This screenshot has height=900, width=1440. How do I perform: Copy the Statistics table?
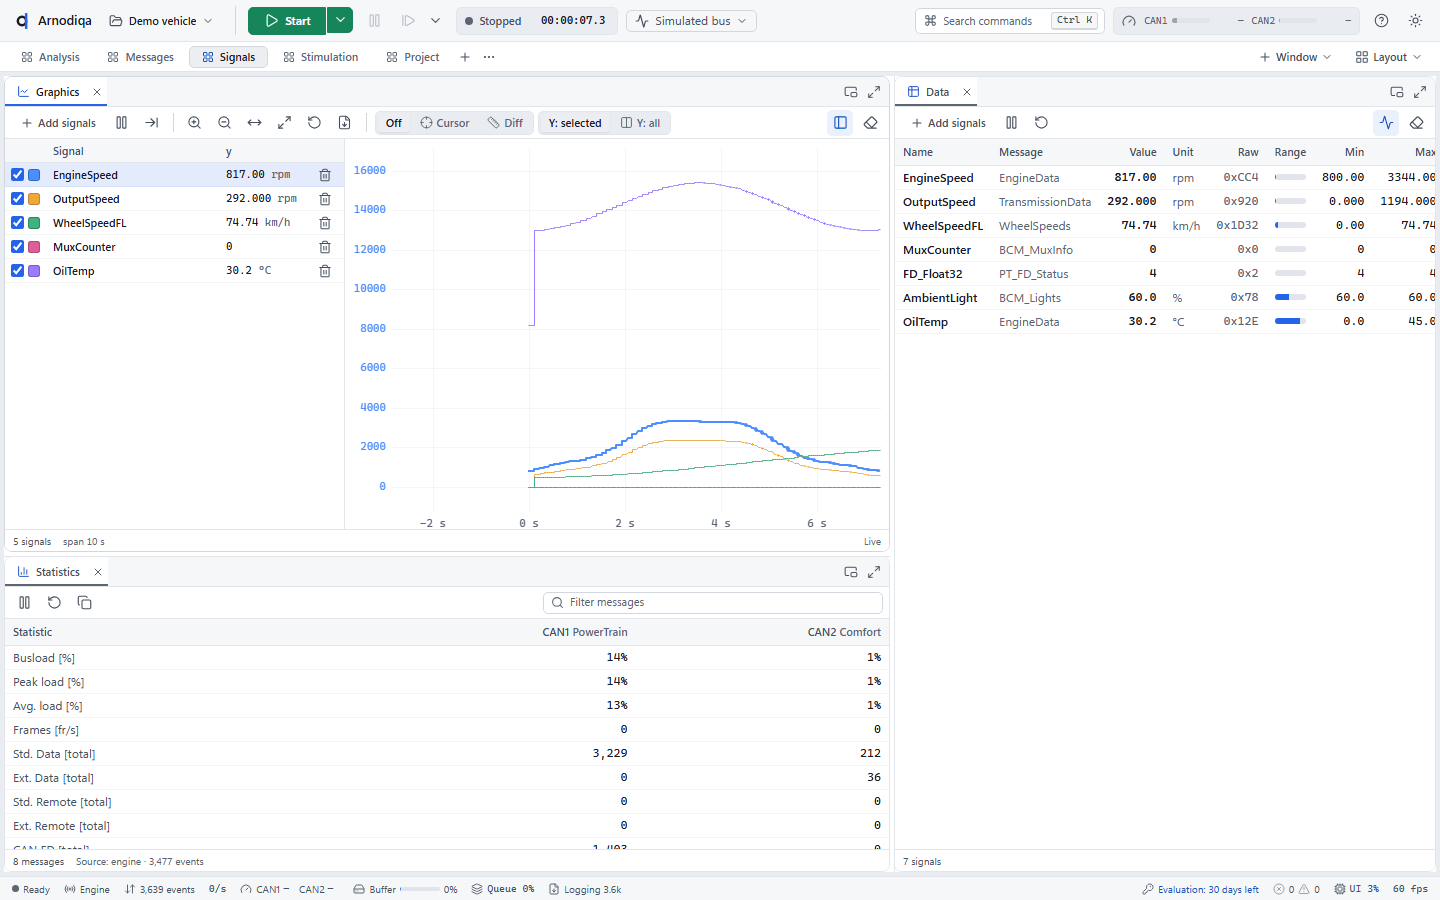85,603
